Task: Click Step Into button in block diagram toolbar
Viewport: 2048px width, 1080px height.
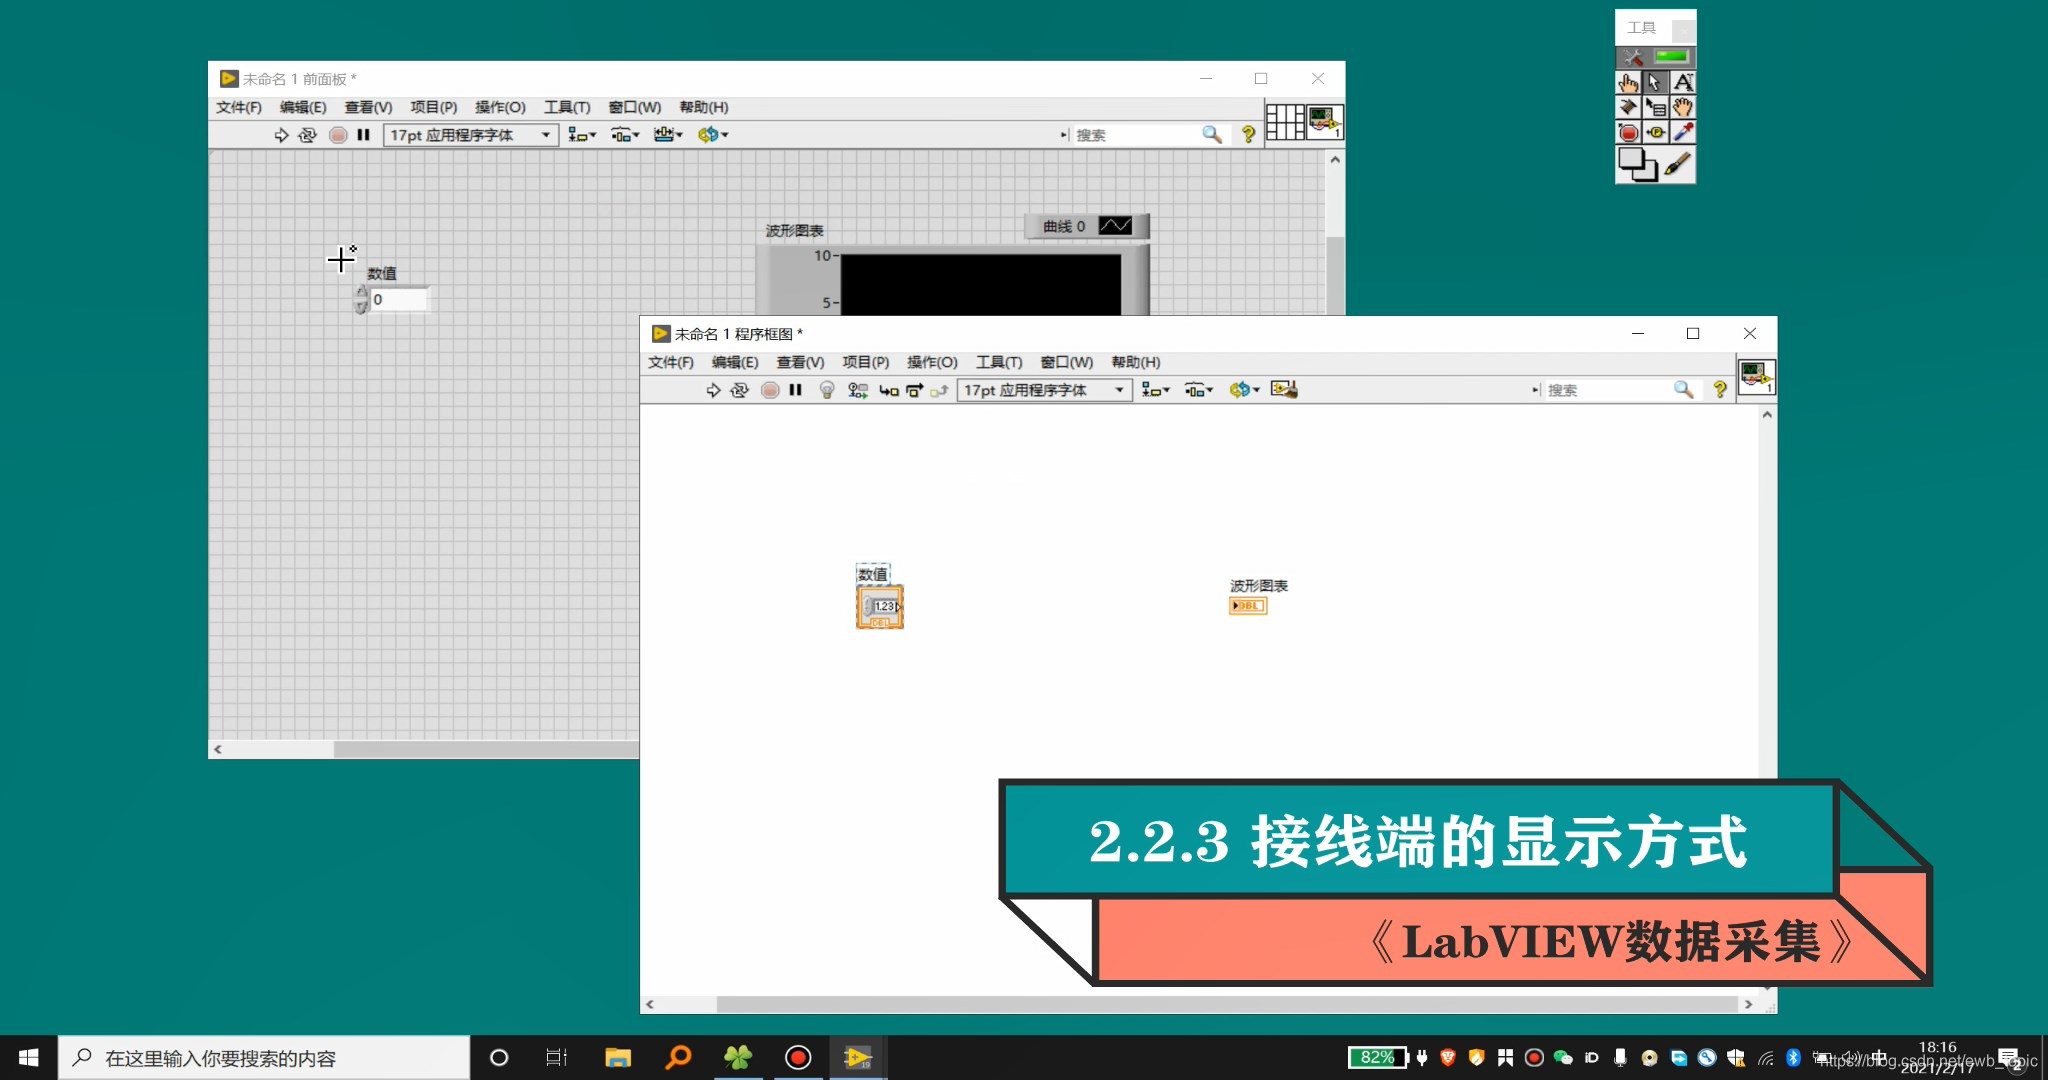Action: (x=888, y=390)
